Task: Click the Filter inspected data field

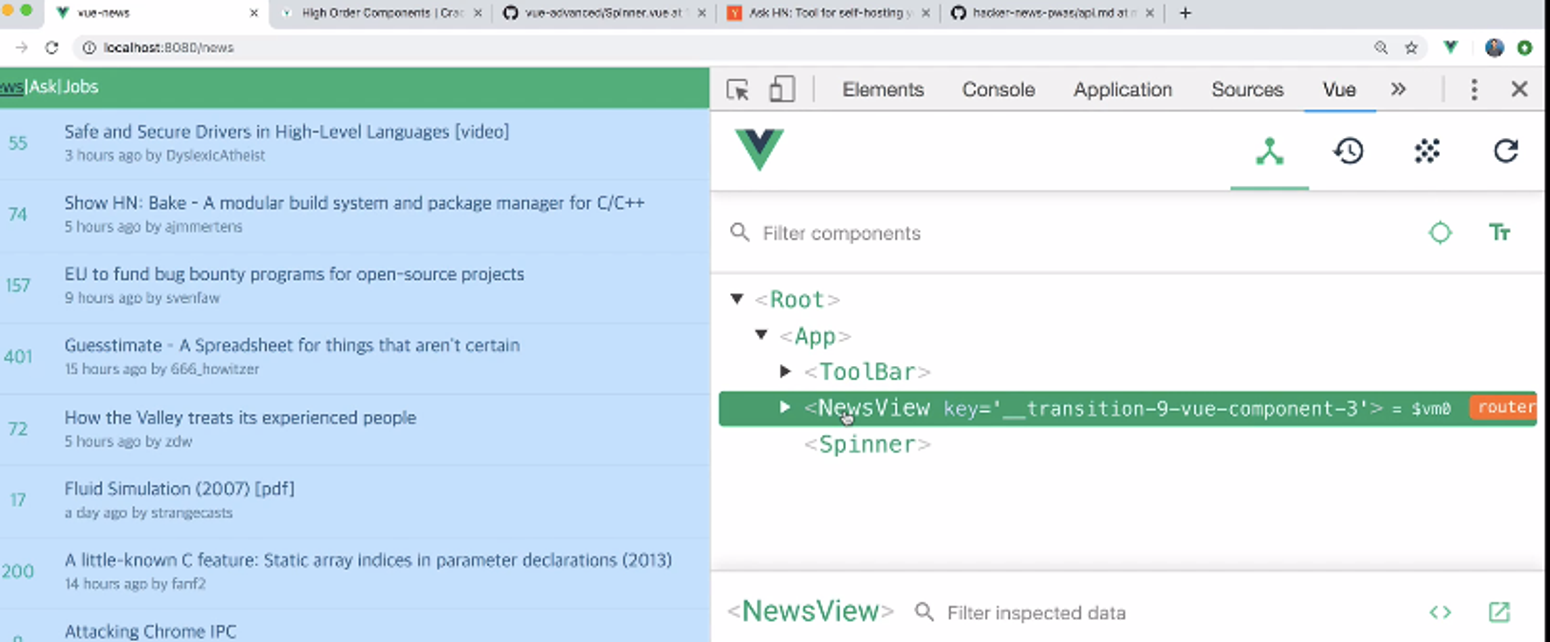Action: tap(1160, 612)
